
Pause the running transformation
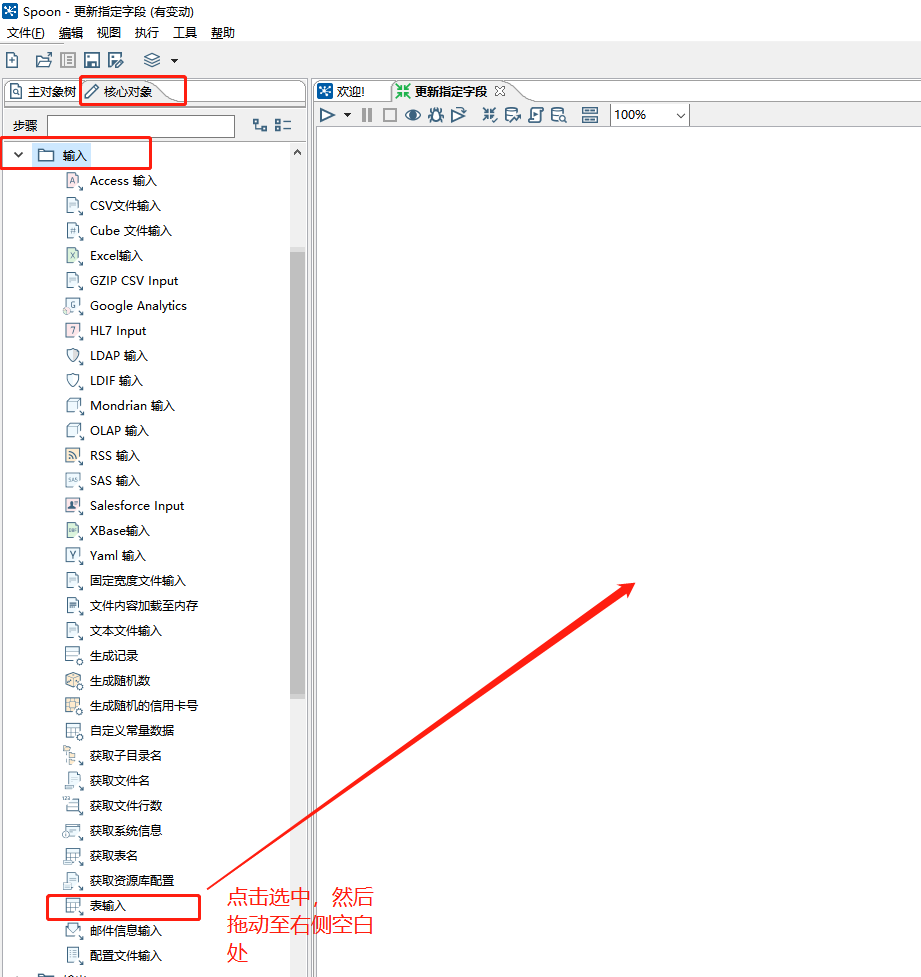point(367,115)
